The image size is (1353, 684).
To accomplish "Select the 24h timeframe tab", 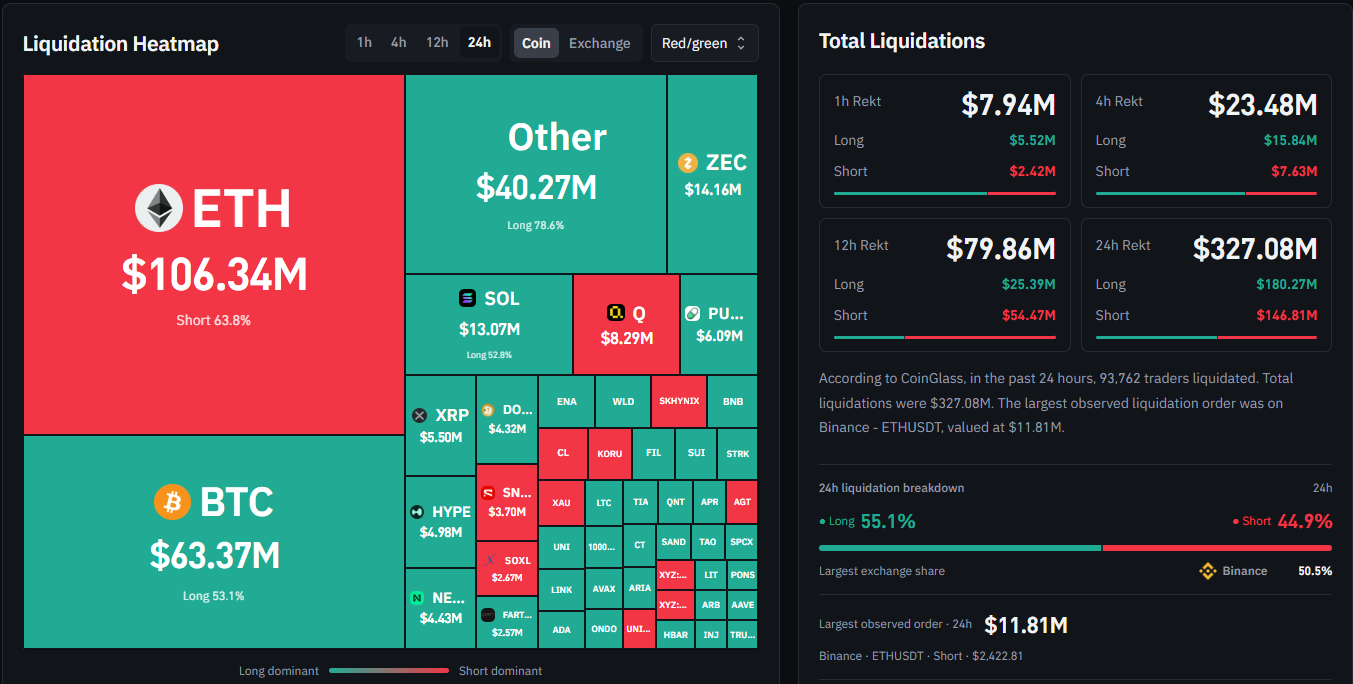I will coord(479,42).
